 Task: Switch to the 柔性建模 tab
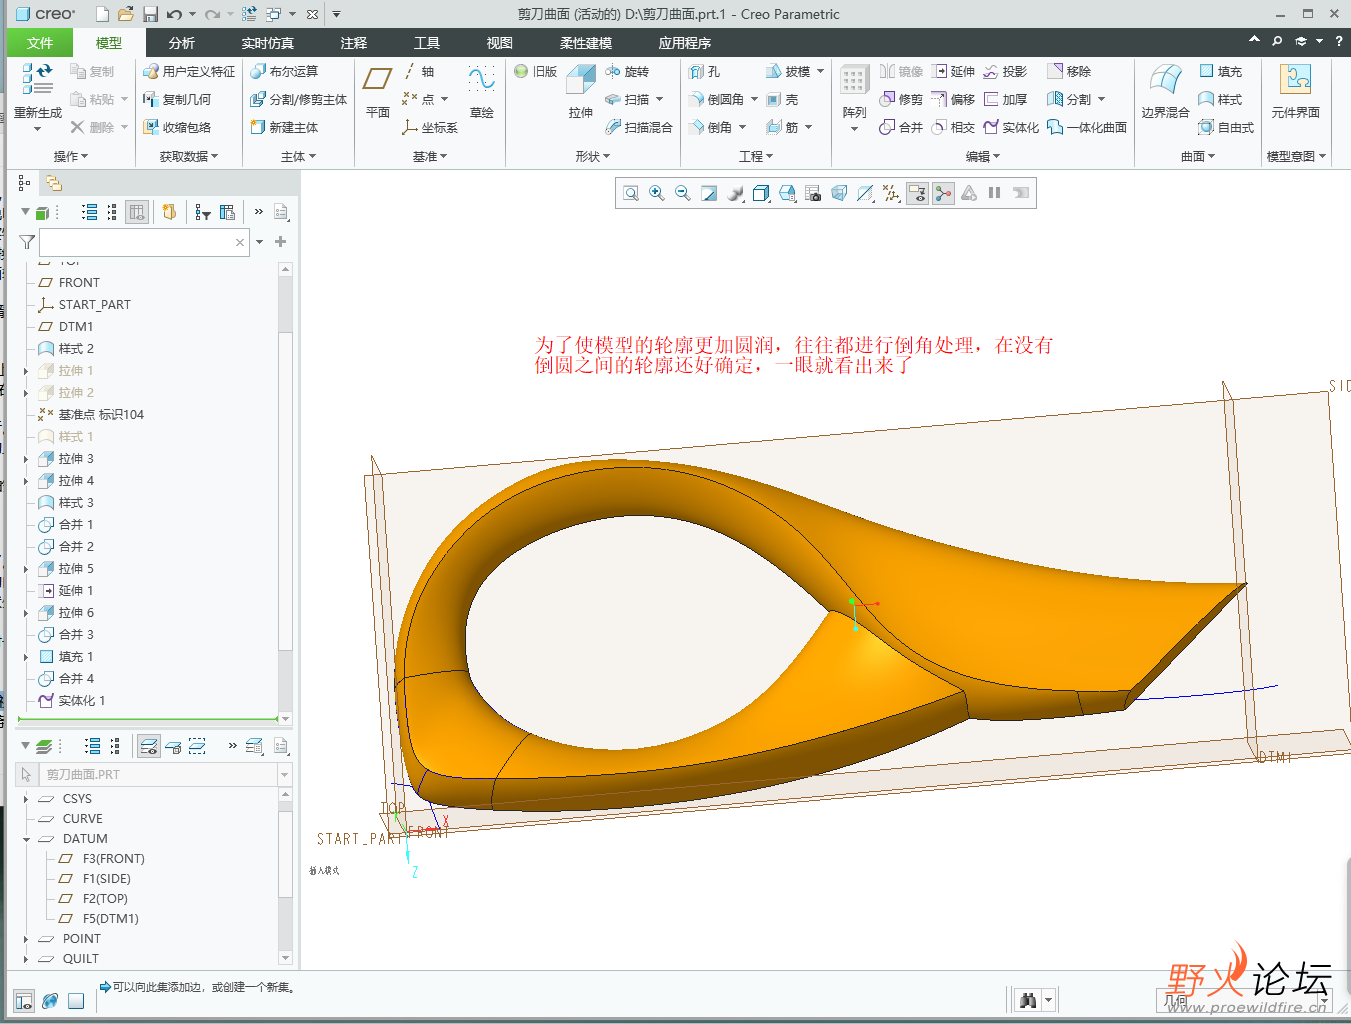pyautogui.click(x=586, y=43)
